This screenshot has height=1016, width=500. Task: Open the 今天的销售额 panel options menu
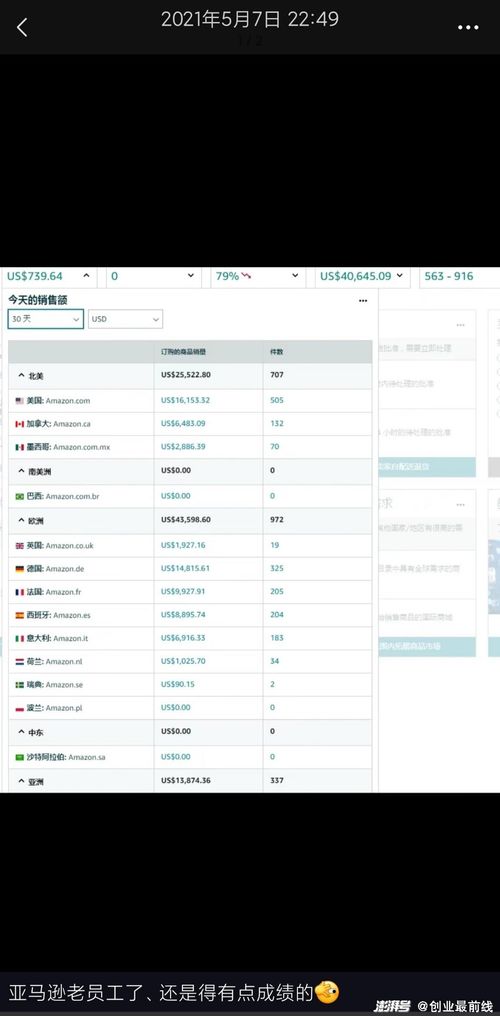363,300
